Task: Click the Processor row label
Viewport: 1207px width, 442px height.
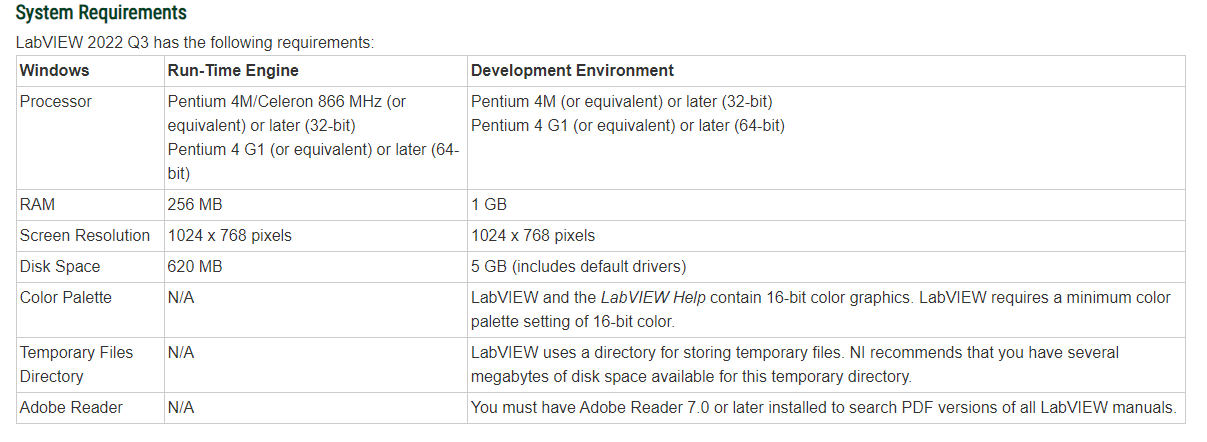Action: 56,102
